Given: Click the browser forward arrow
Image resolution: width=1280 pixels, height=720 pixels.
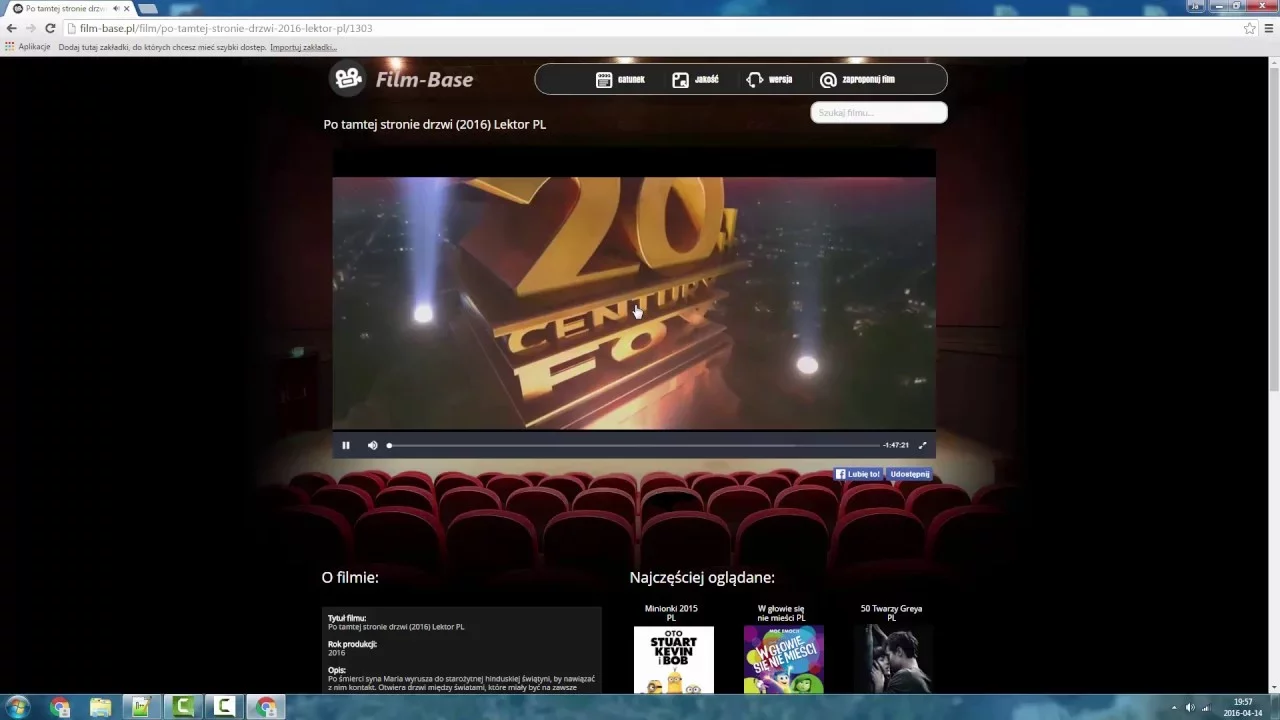Looking at the screenshot, I should pyautogui.click(x=30, y=28).
